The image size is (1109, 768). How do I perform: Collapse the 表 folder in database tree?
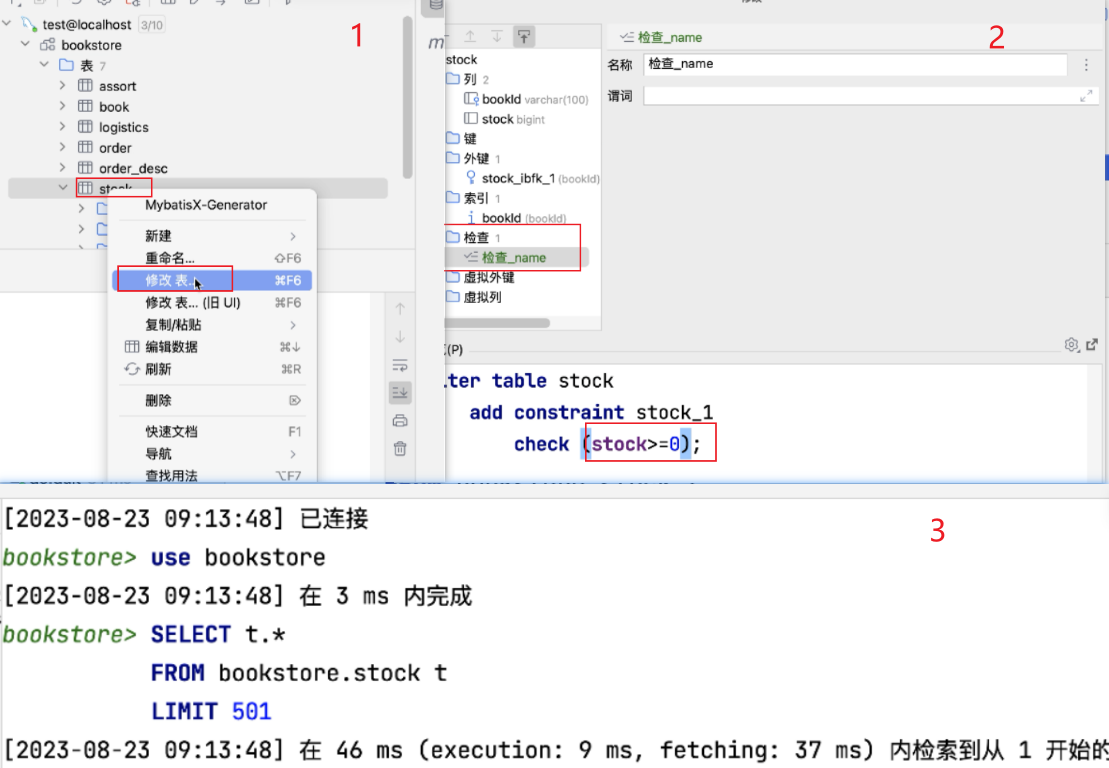44,64
